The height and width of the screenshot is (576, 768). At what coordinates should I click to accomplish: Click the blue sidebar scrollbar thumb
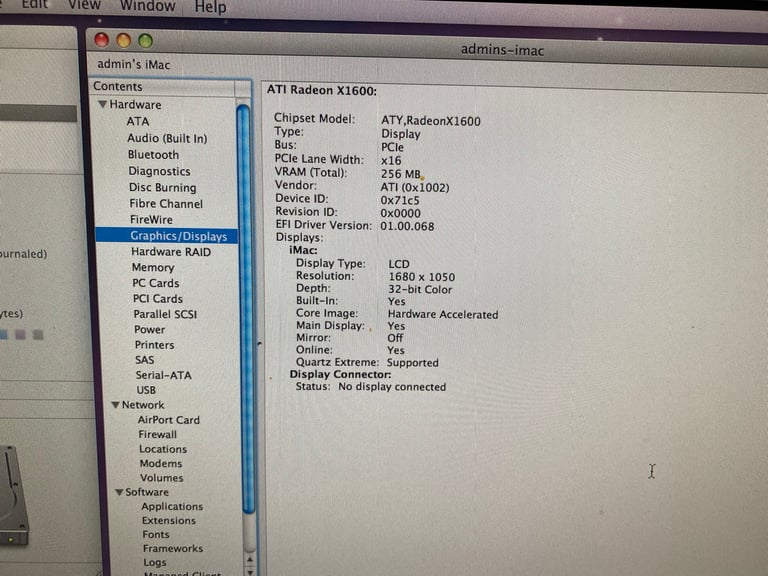point(246,309)
